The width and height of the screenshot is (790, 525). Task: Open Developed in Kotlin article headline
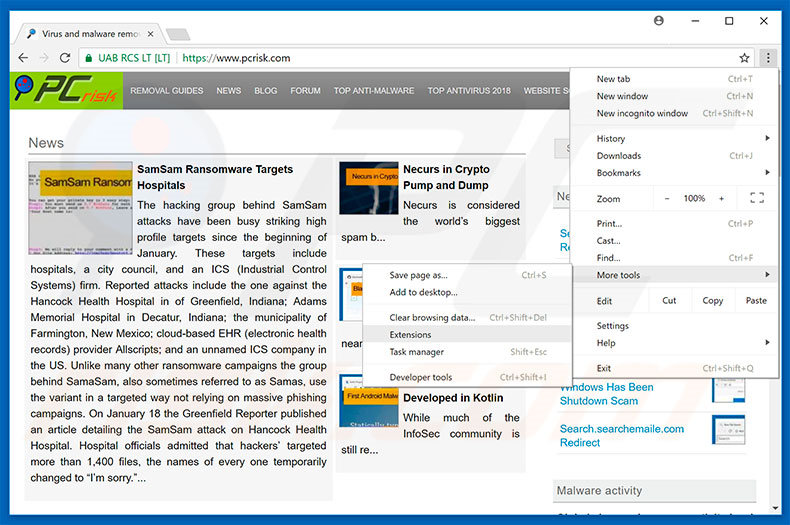(x=453, y=398)
